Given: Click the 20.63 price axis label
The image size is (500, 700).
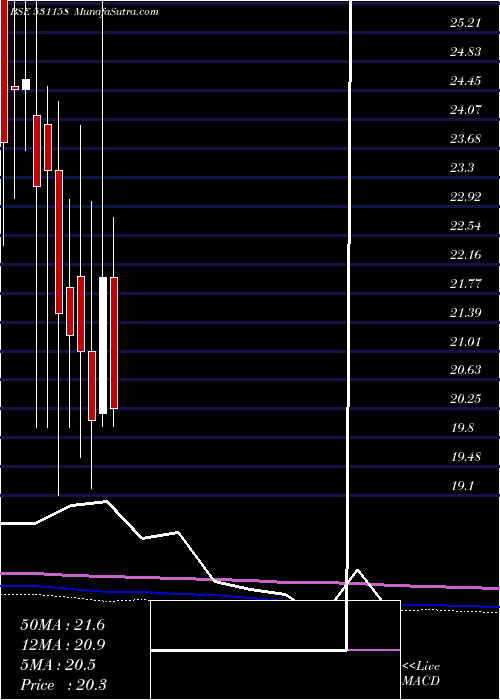Looking at the screenshot, I should (x=465, y=370).
